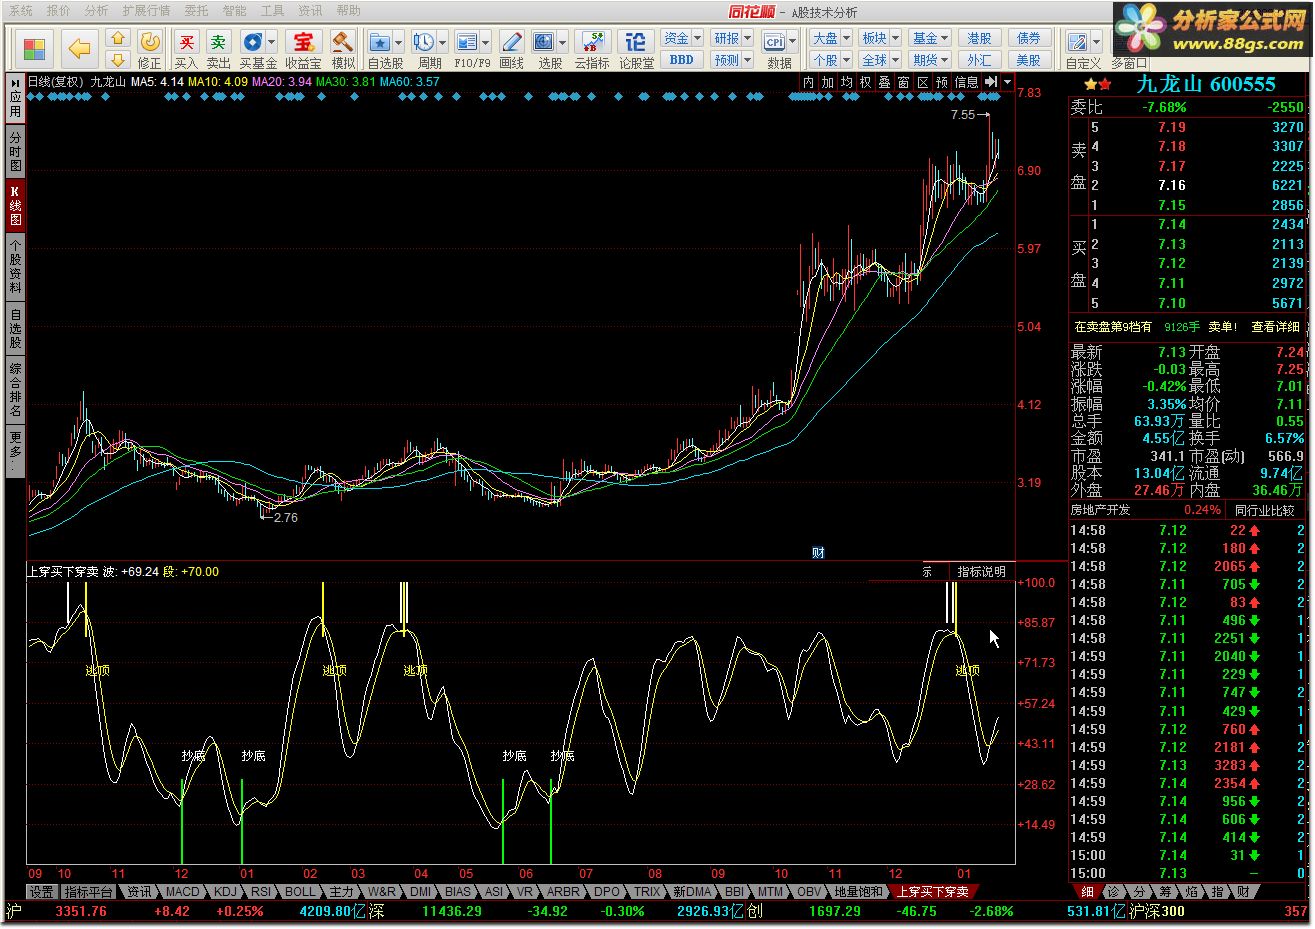Toggle the 窗 window option

point(903,82)
